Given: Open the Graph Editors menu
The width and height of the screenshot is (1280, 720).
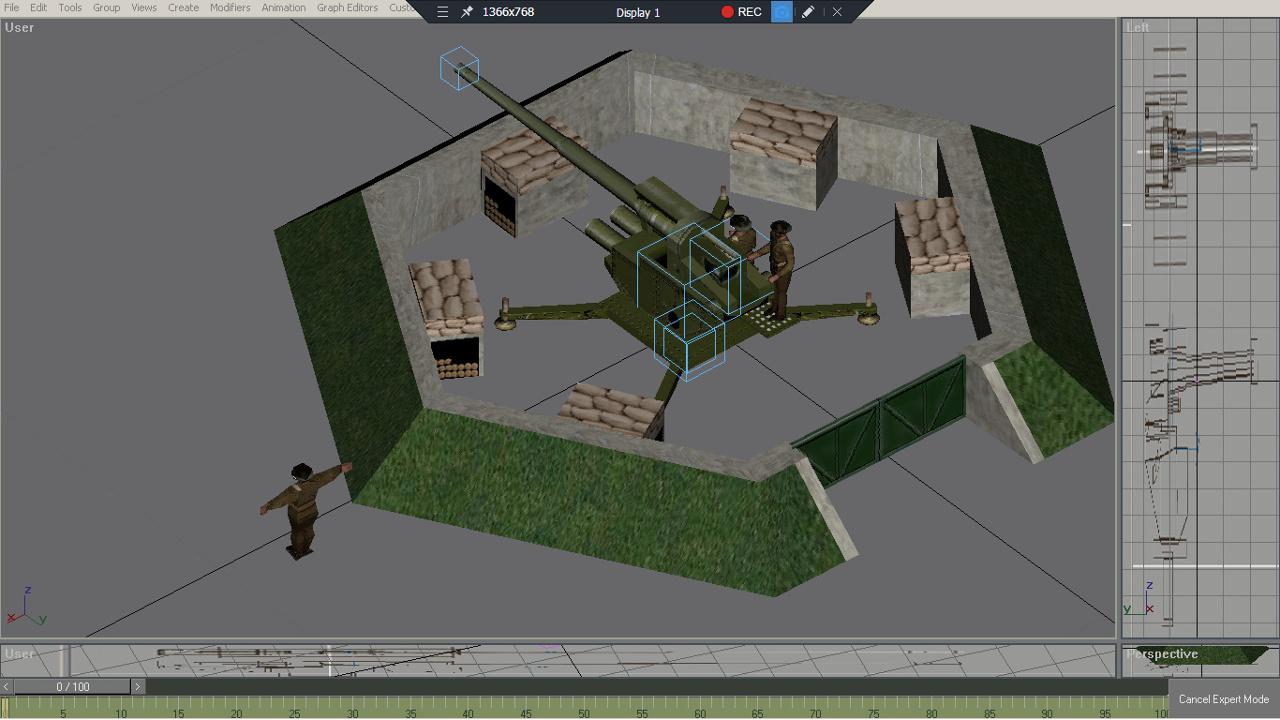Looking at the screenshot, I should tap(347, 7).
